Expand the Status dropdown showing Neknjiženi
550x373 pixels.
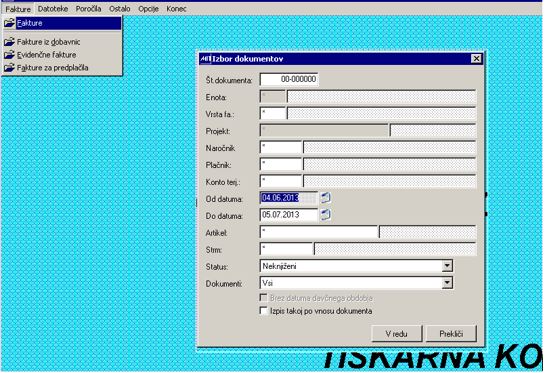click(447, 266)
